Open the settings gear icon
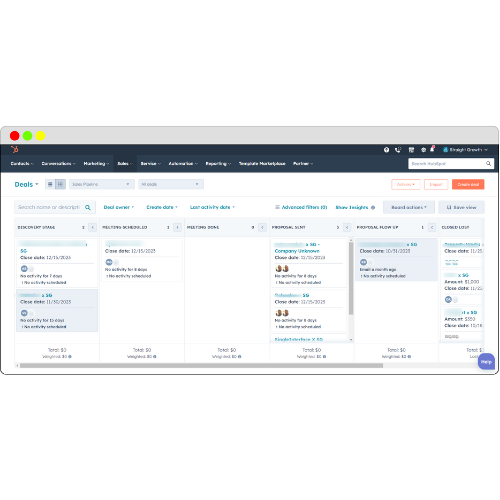500x500 pixels. pos(423,150)
